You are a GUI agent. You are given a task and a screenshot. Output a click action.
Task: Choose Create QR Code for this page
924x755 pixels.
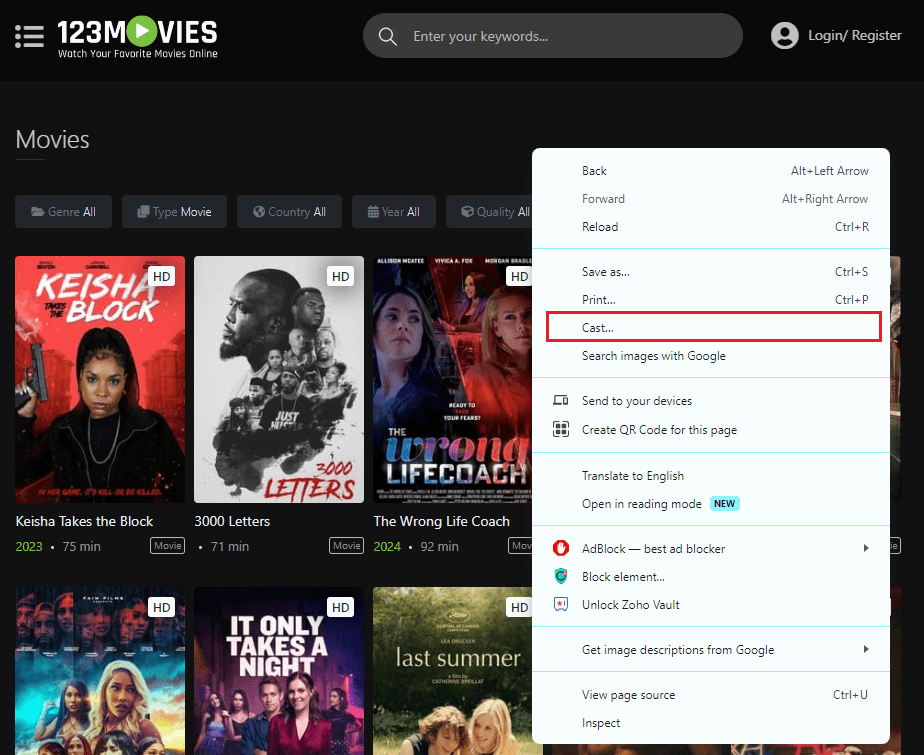click(x=711, y=430)
